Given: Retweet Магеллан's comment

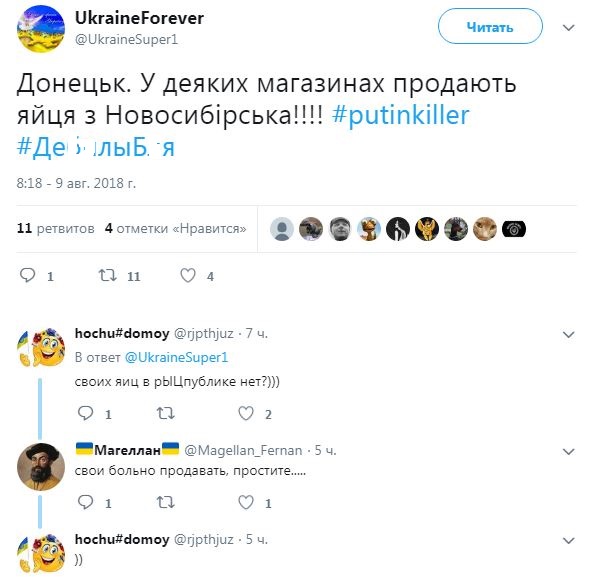Looking at the screenshot, I should pyautogui.click(x=166, y=502).
